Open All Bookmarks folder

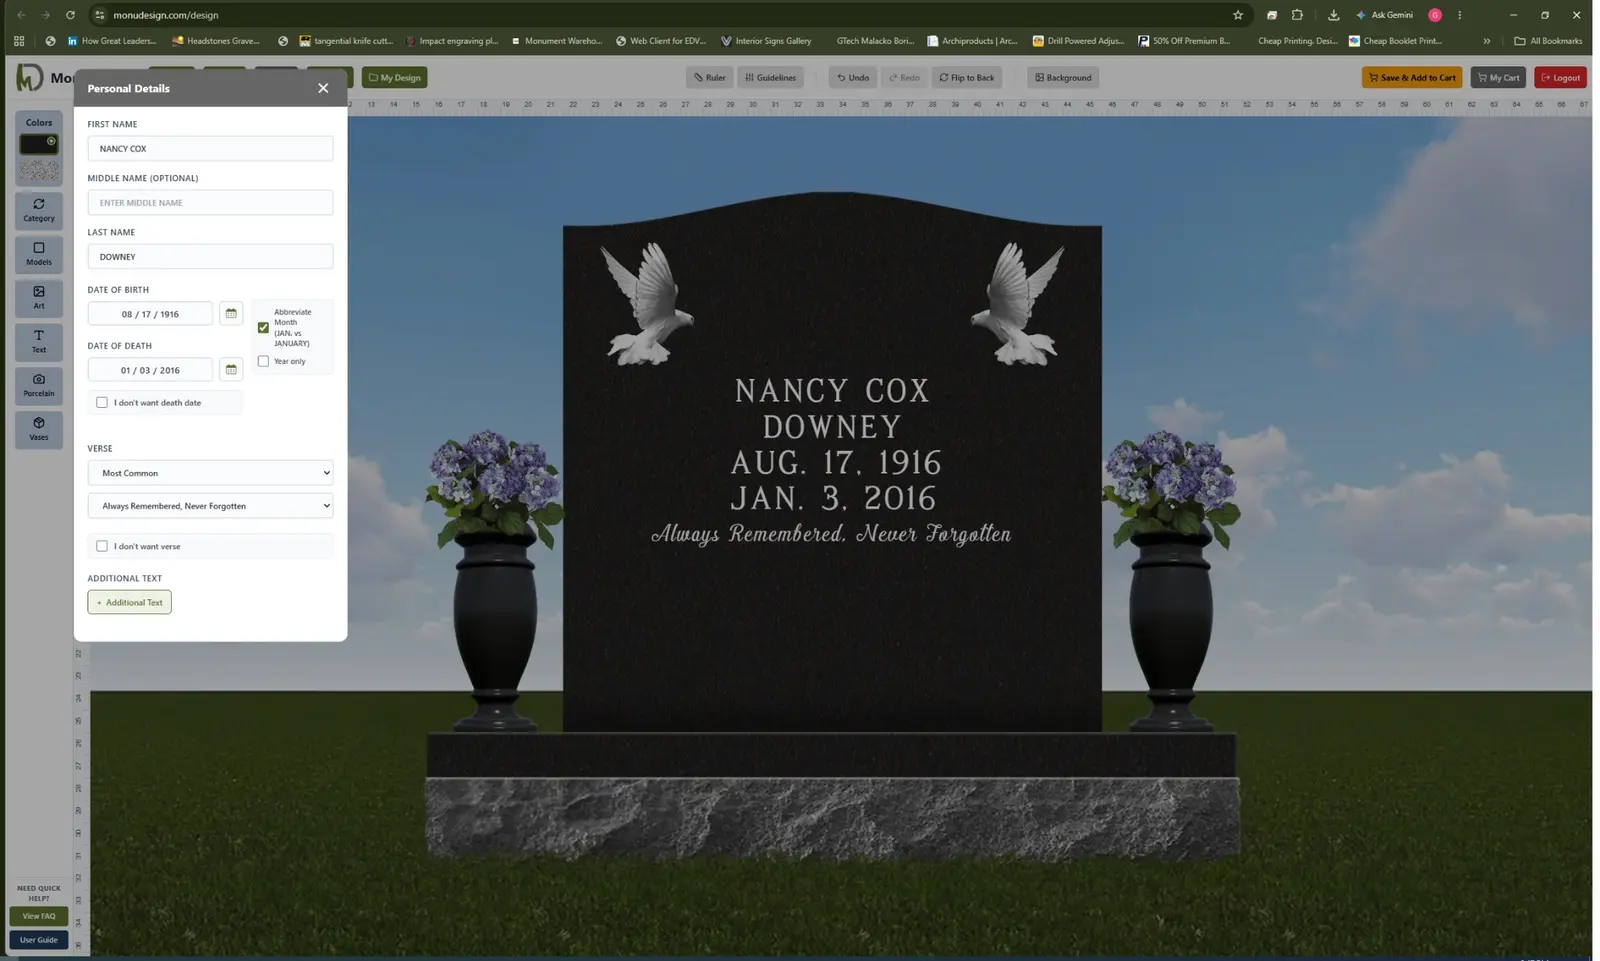point(1548,41)
